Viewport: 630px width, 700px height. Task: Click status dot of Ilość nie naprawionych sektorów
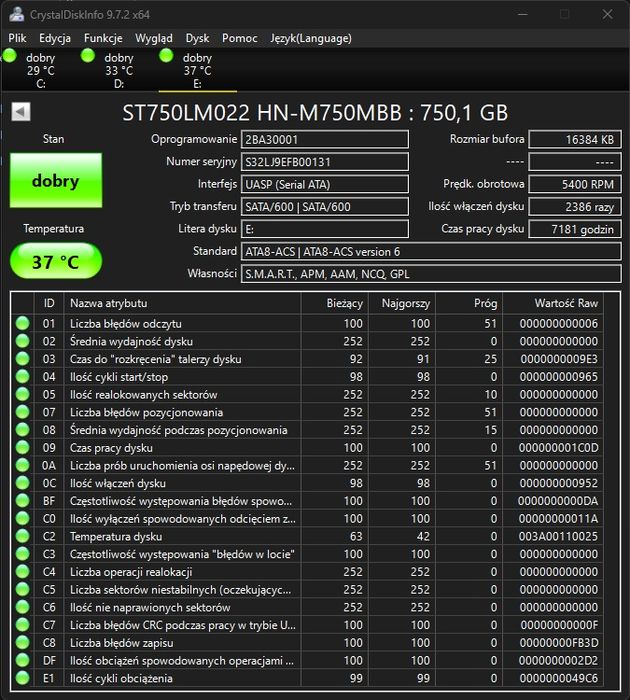tap(22, 607)
